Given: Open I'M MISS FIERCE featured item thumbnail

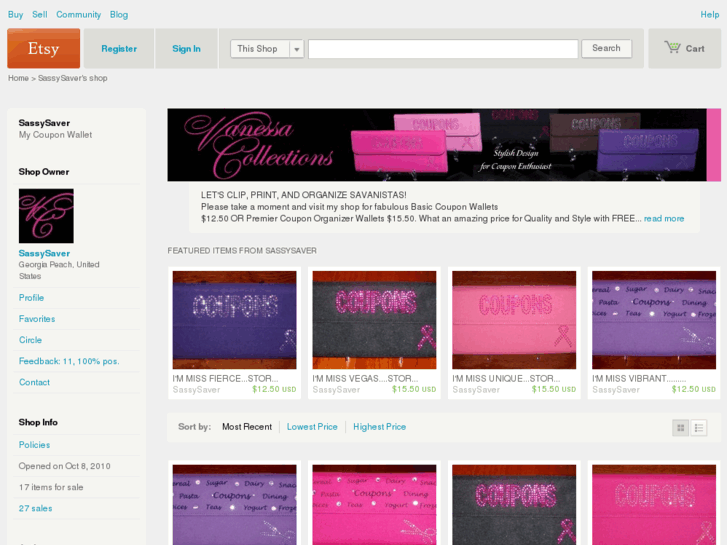Looking at the screenshot, I should (234, 320).
